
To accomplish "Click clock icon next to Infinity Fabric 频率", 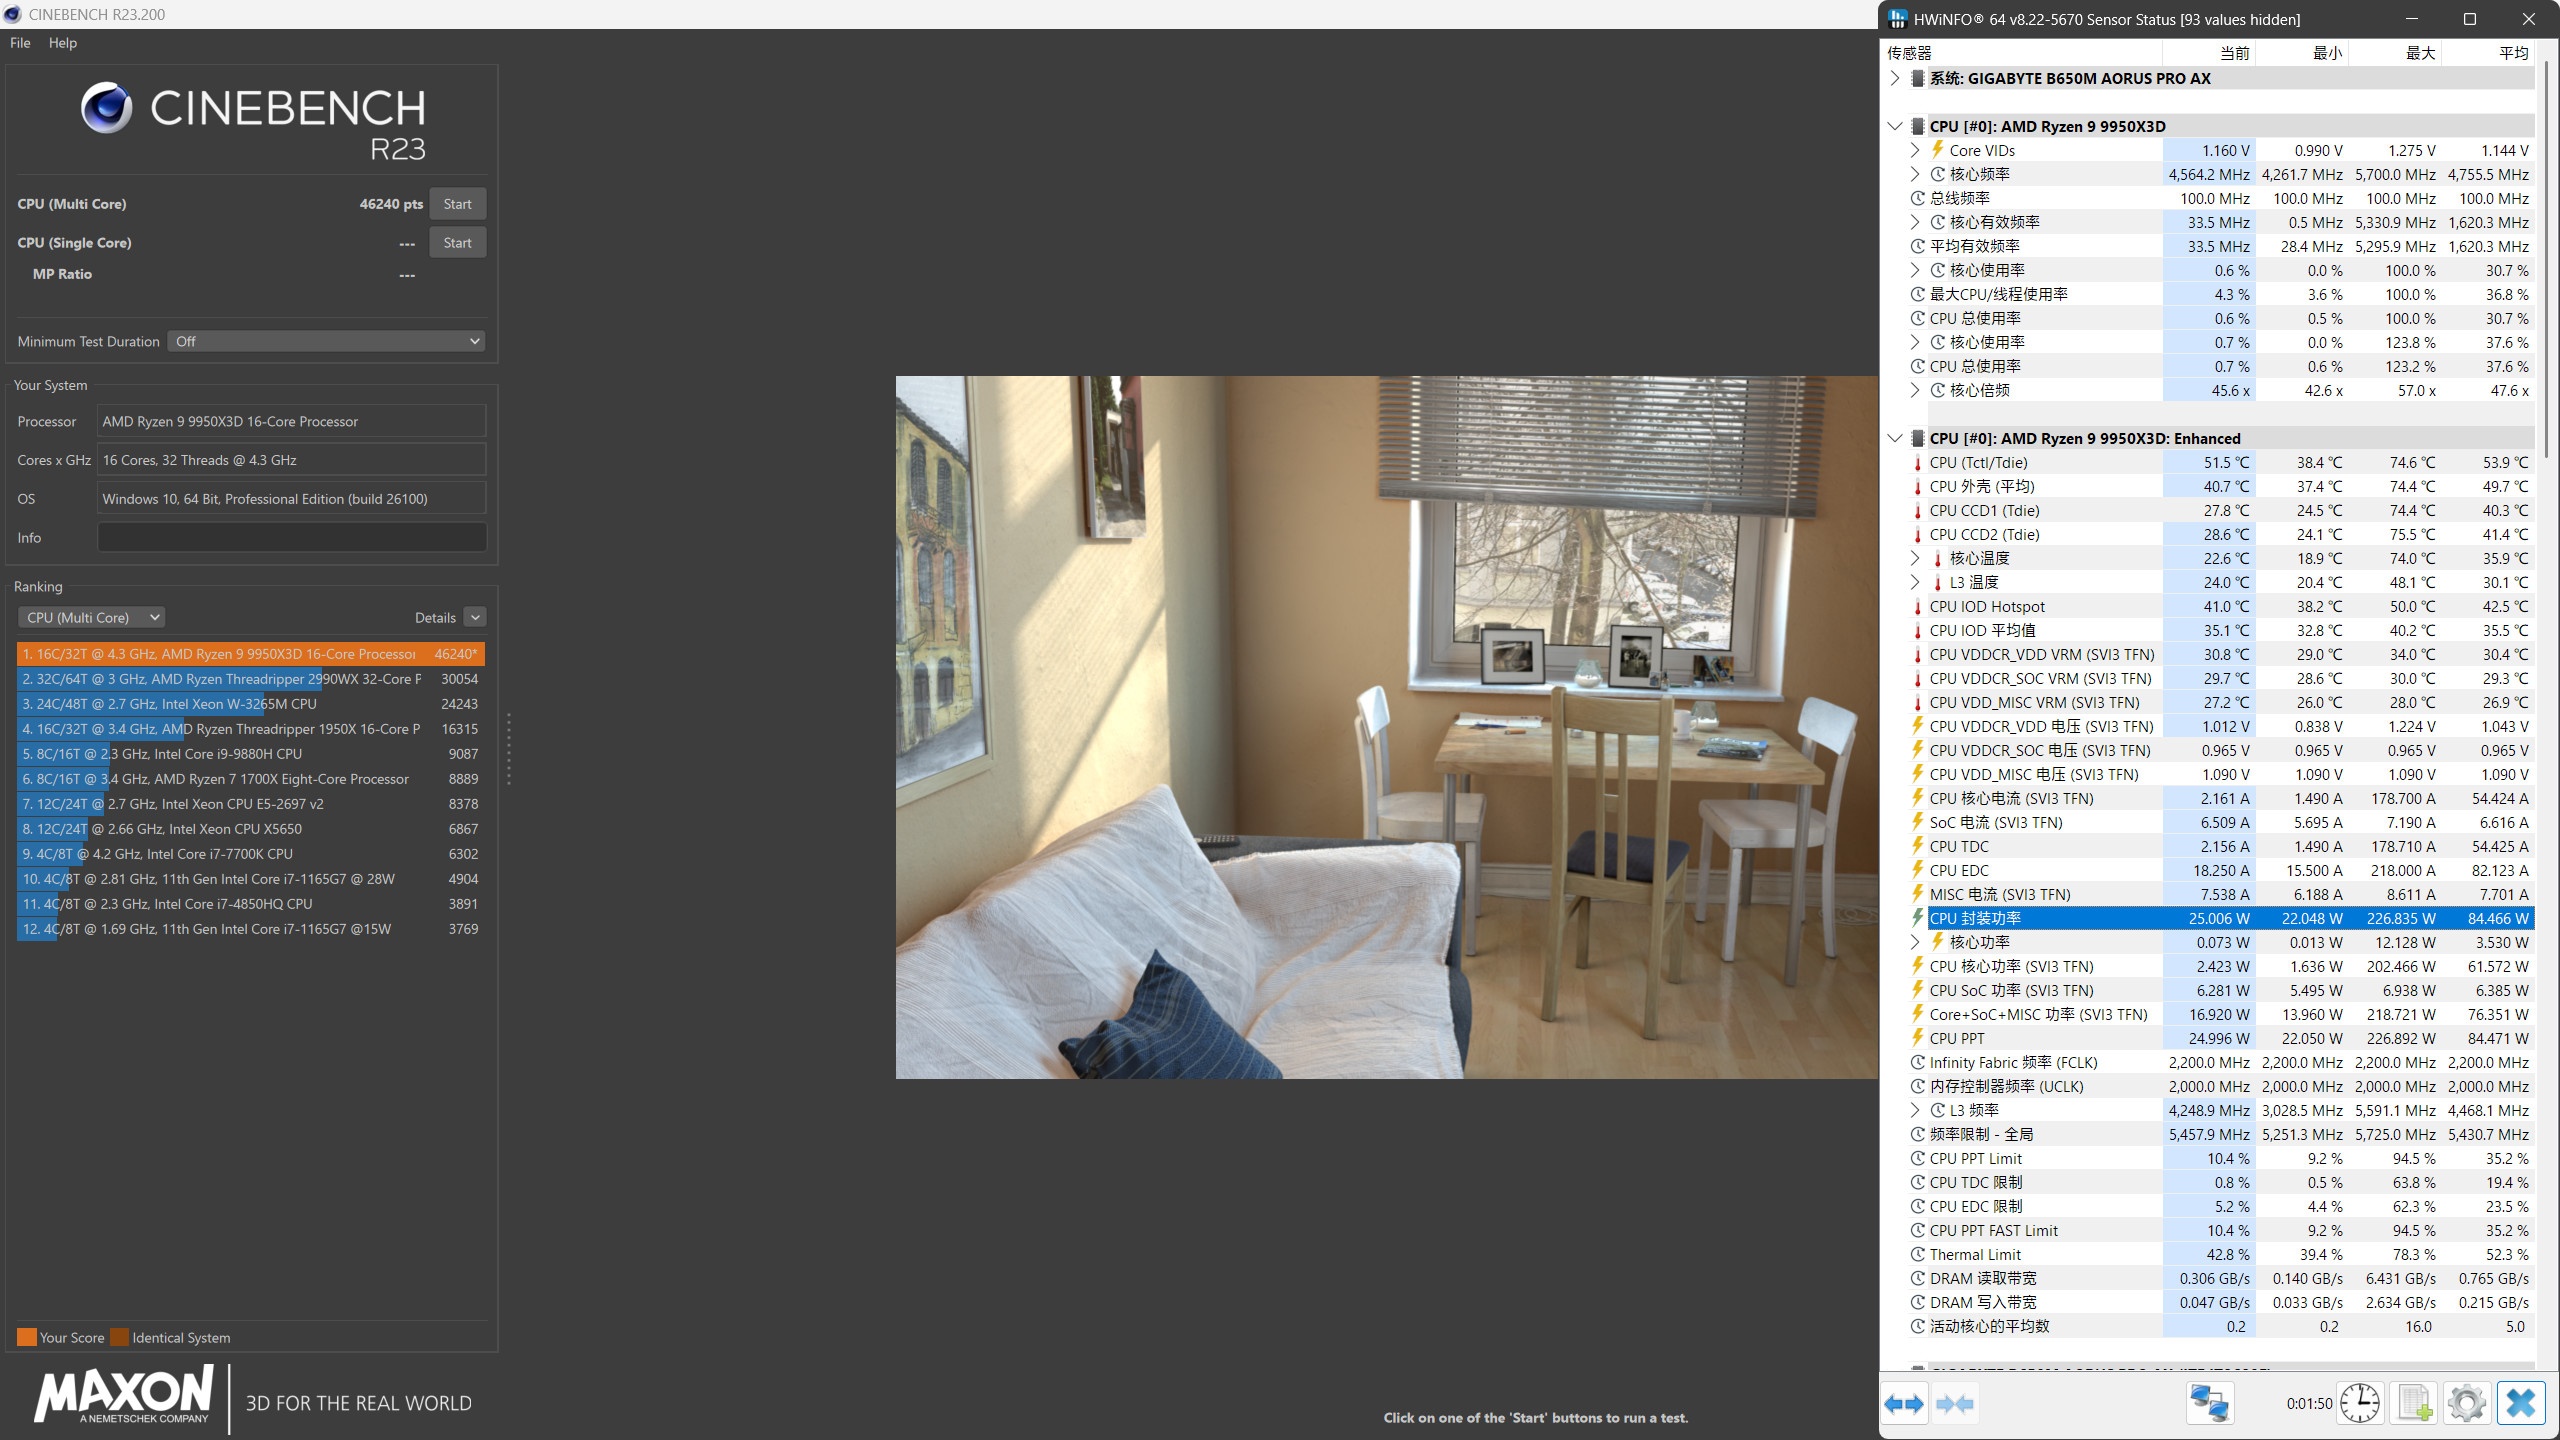I will 1917,1062.
